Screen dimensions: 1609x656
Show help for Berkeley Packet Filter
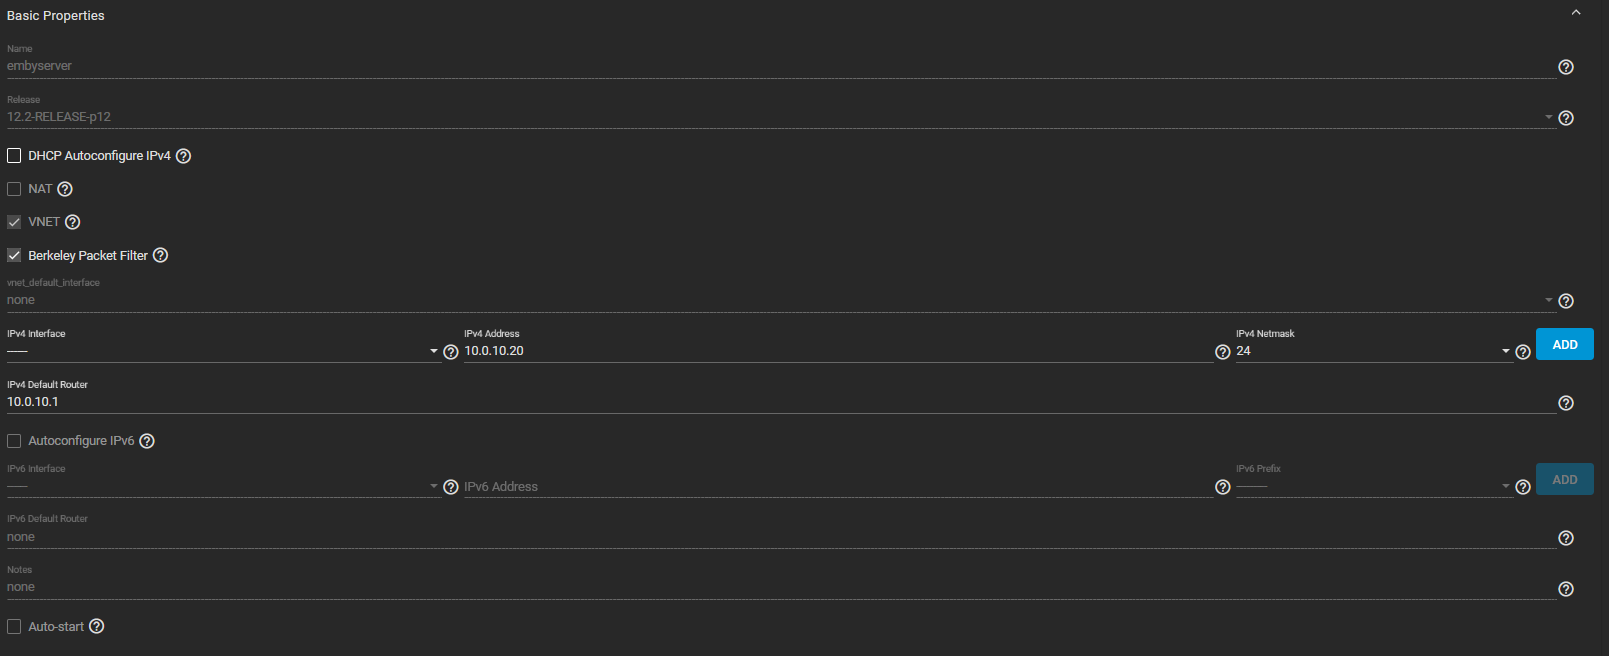point(160,256)
